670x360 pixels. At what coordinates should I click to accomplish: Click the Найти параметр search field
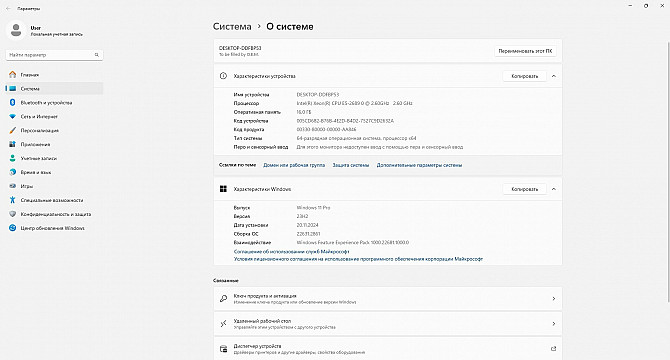(x=54, y=55)
